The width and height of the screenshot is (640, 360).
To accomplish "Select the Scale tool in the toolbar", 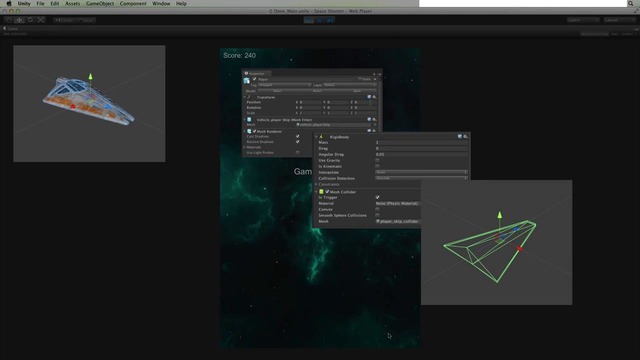I will point(41,20).
